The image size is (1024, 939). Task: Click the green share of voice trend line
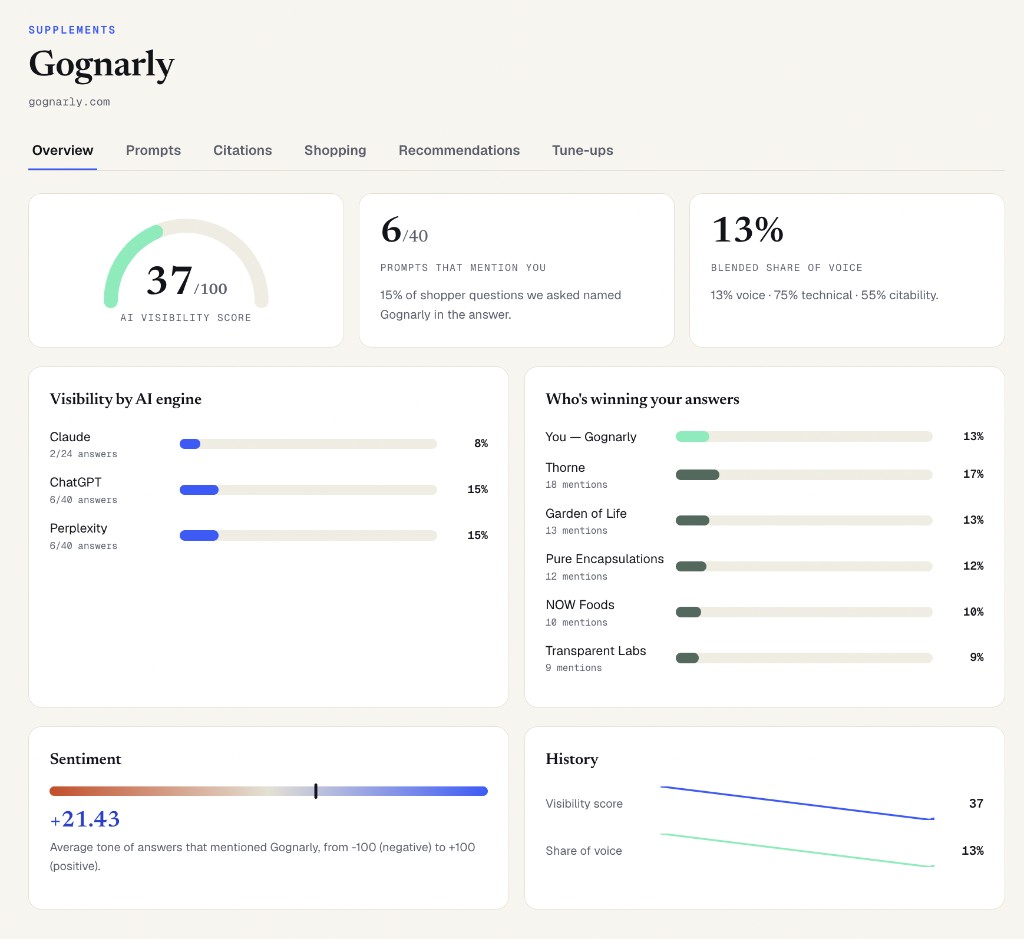click(x=797, y=850)
